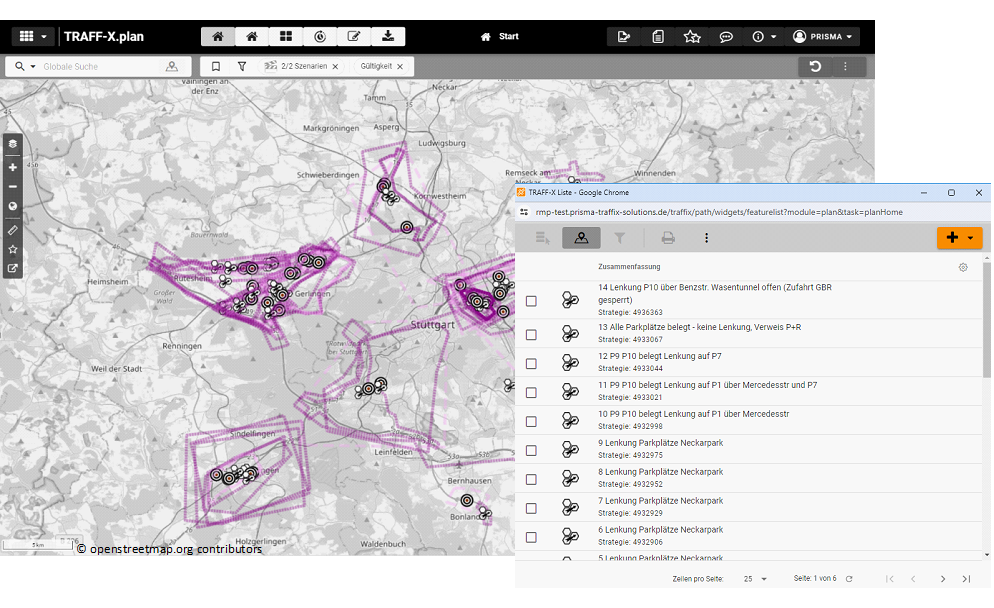Click the map filter funnel icon

[x=242, y=67]
